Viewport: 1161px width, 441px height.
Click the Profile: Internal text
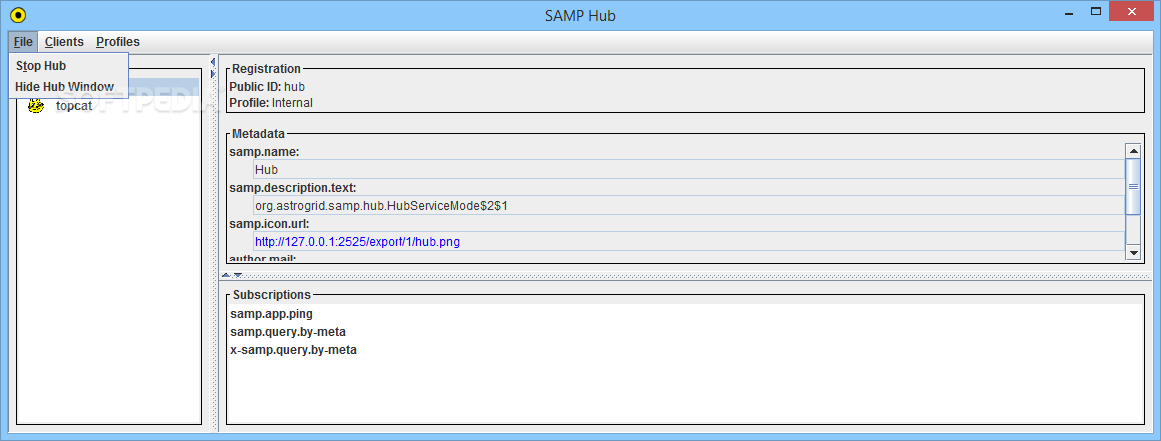click(271, 103)
